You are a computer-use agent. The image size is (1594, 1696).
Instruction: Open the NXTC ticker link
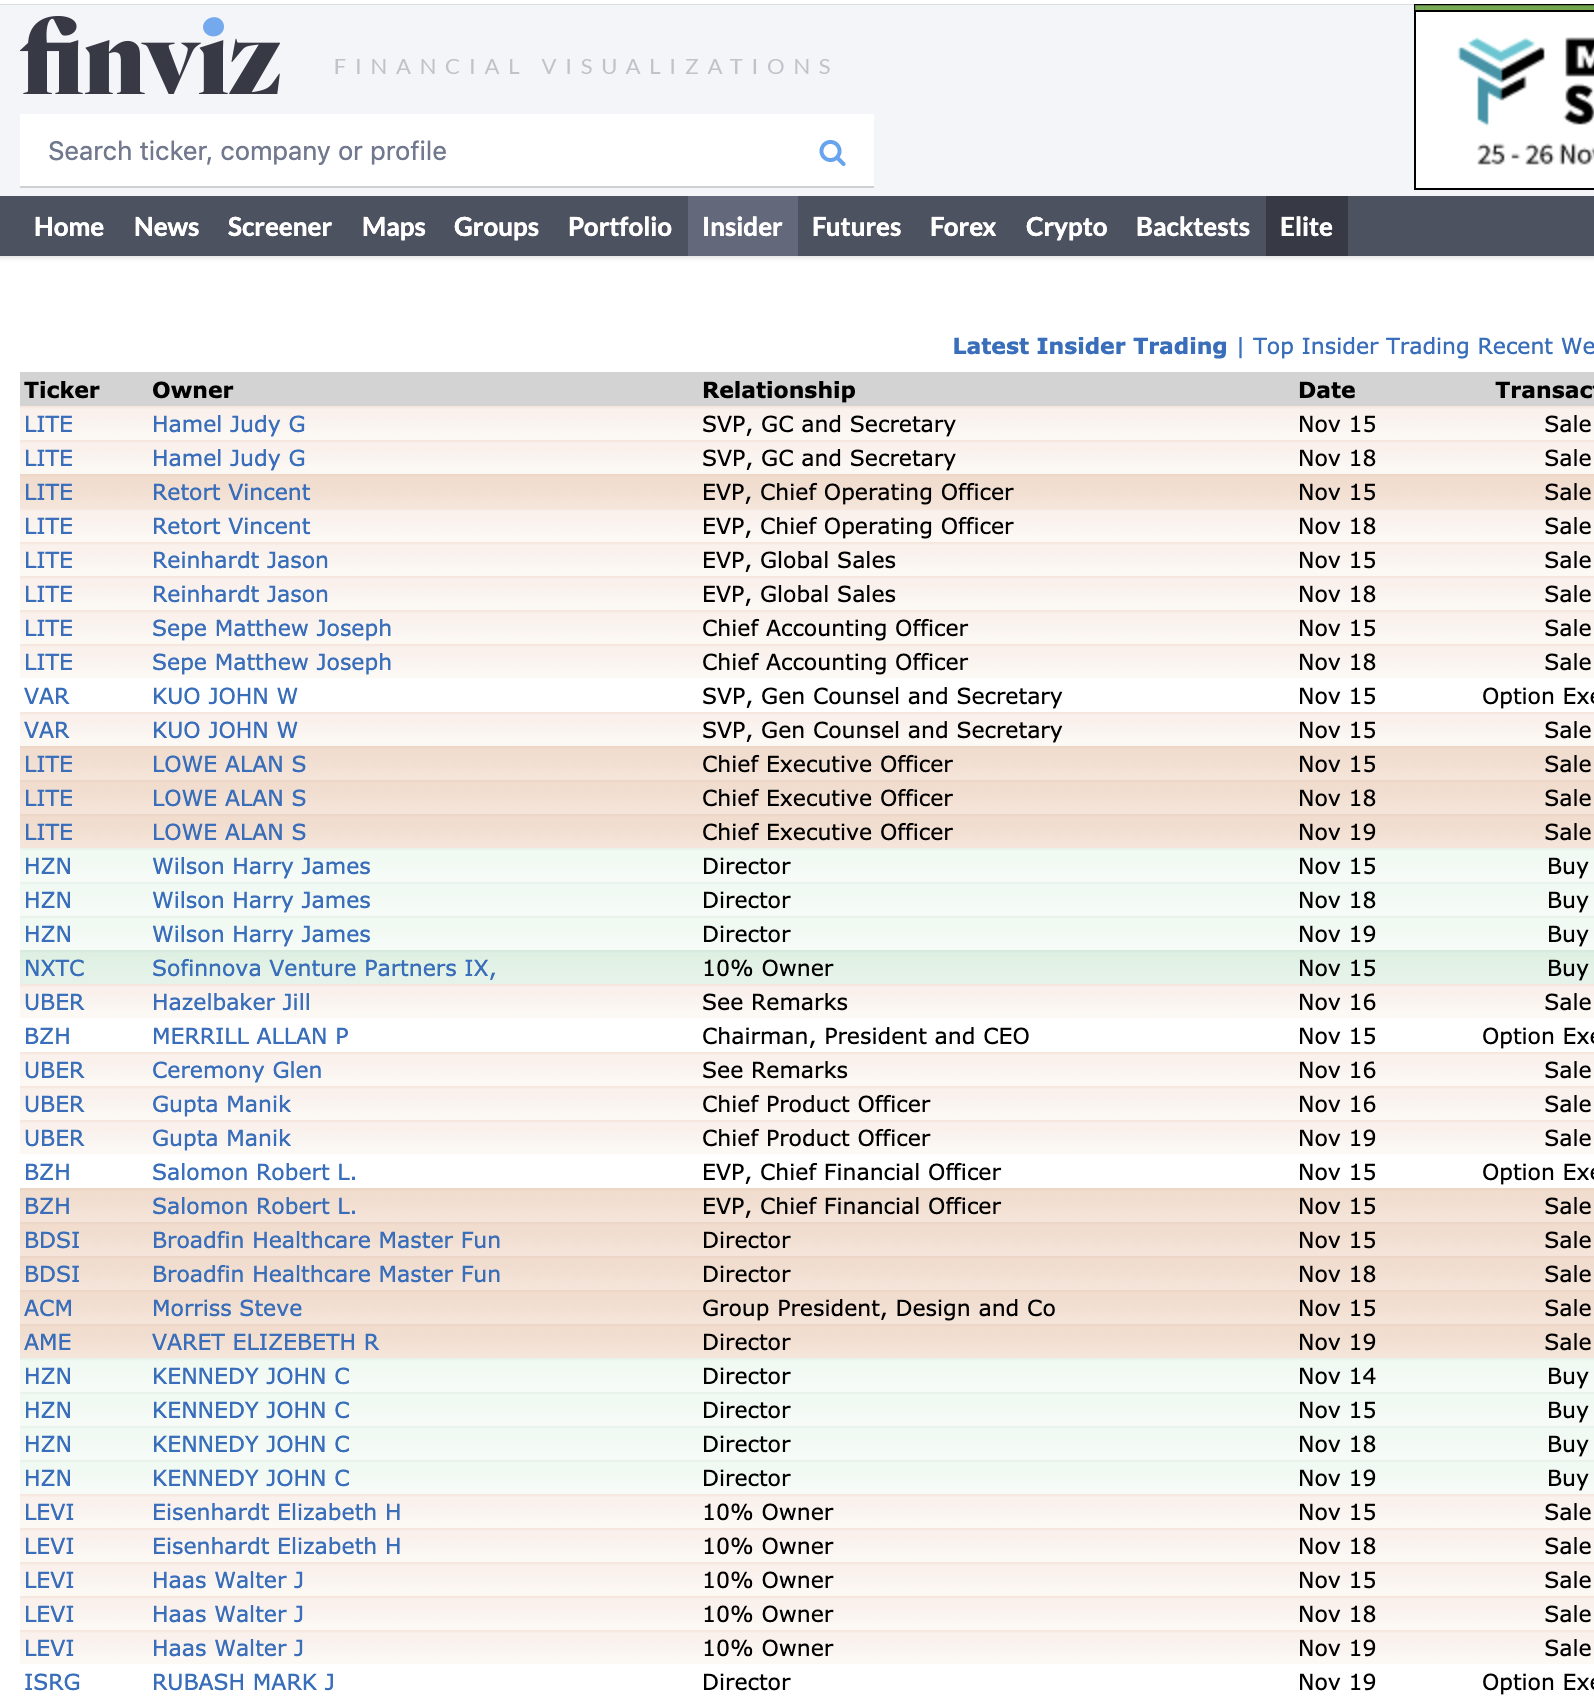click(54, 968)
